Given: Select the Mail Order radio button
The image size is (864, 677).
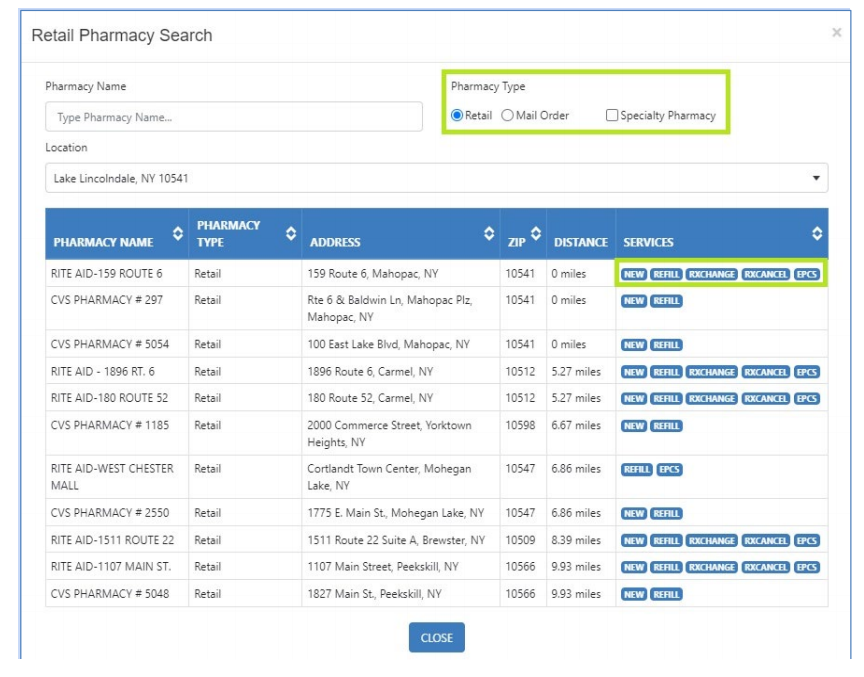Looking at the screenshot, I should coord(507,116).
